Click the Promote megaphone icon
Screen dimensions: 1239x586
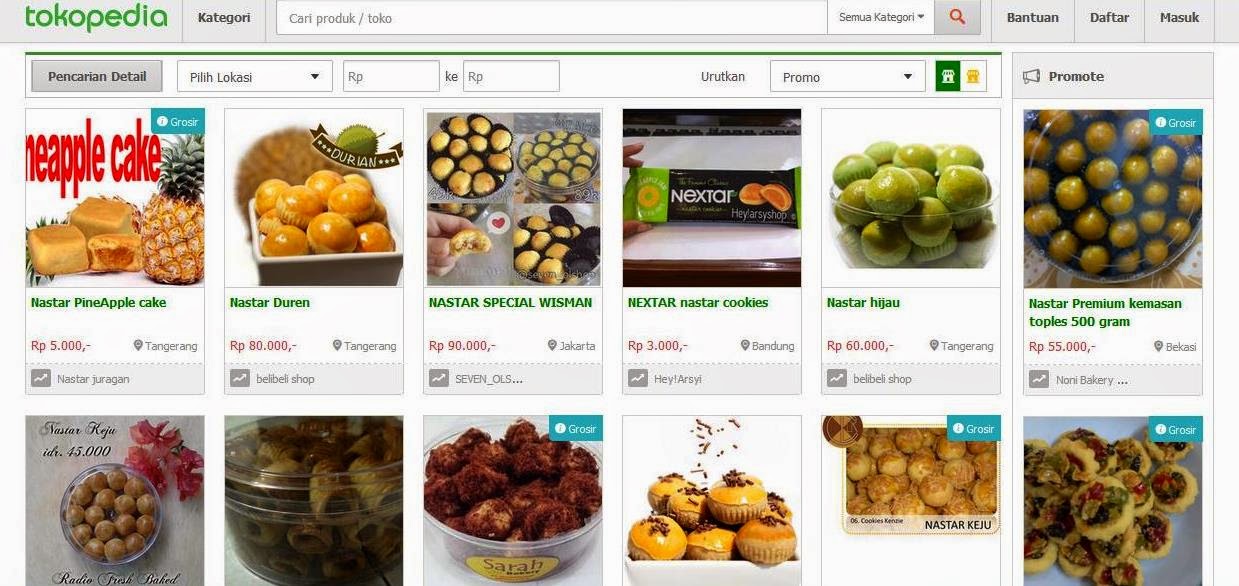click(1031, 76)
